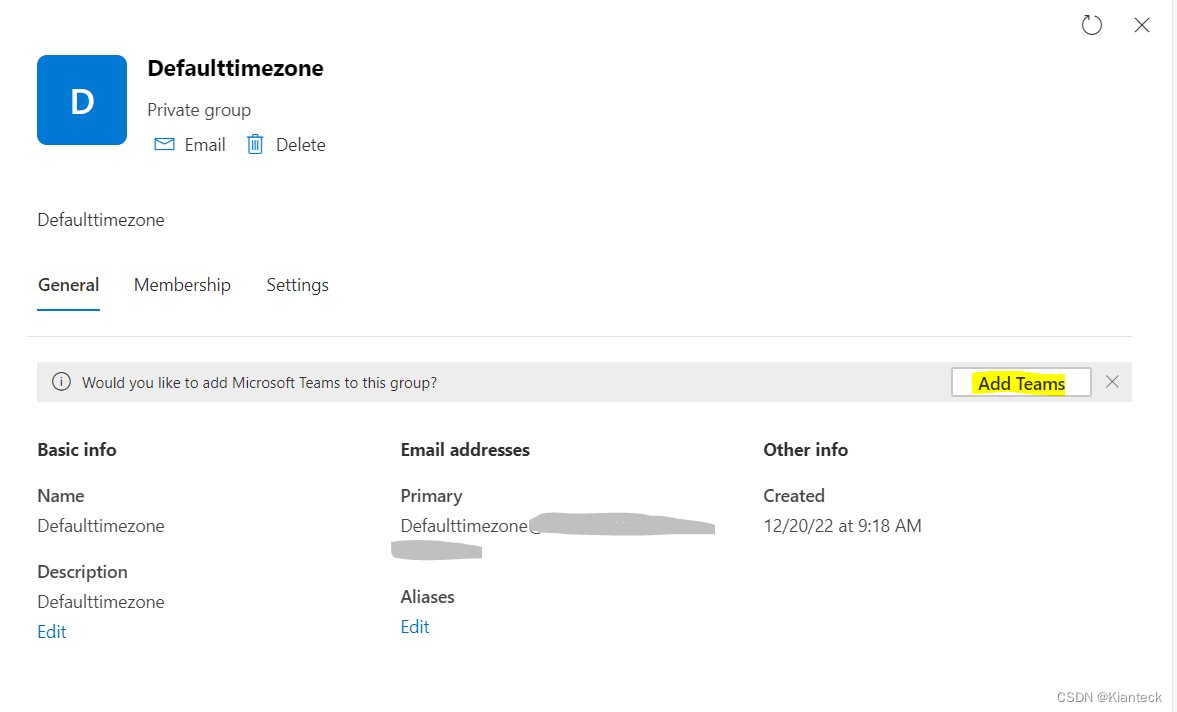Image resolution: width=1177 pixels, height=712 pixels.
Task: Click the blue D group avatar
Action: coord(82,100)
